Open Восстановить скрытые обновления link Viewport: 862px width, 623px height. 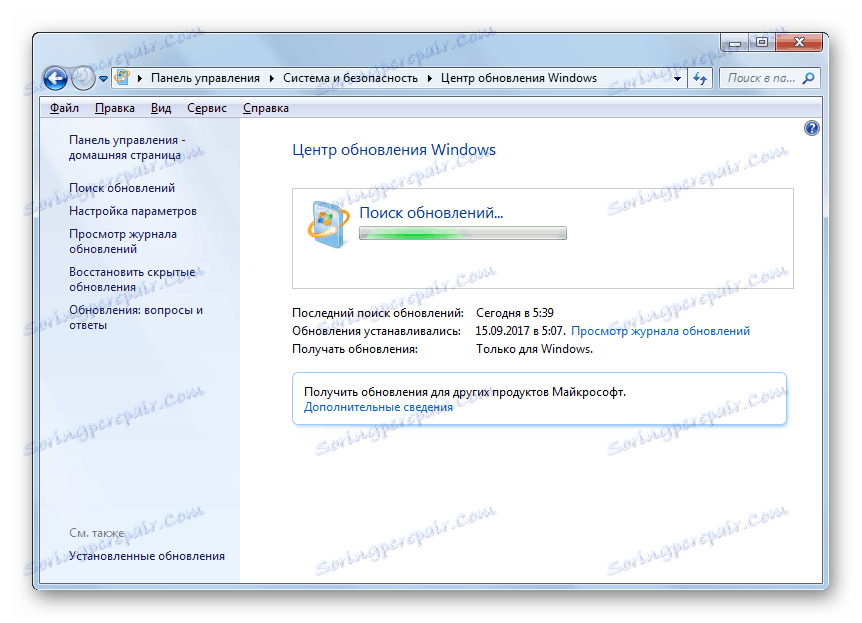[132, 279]
